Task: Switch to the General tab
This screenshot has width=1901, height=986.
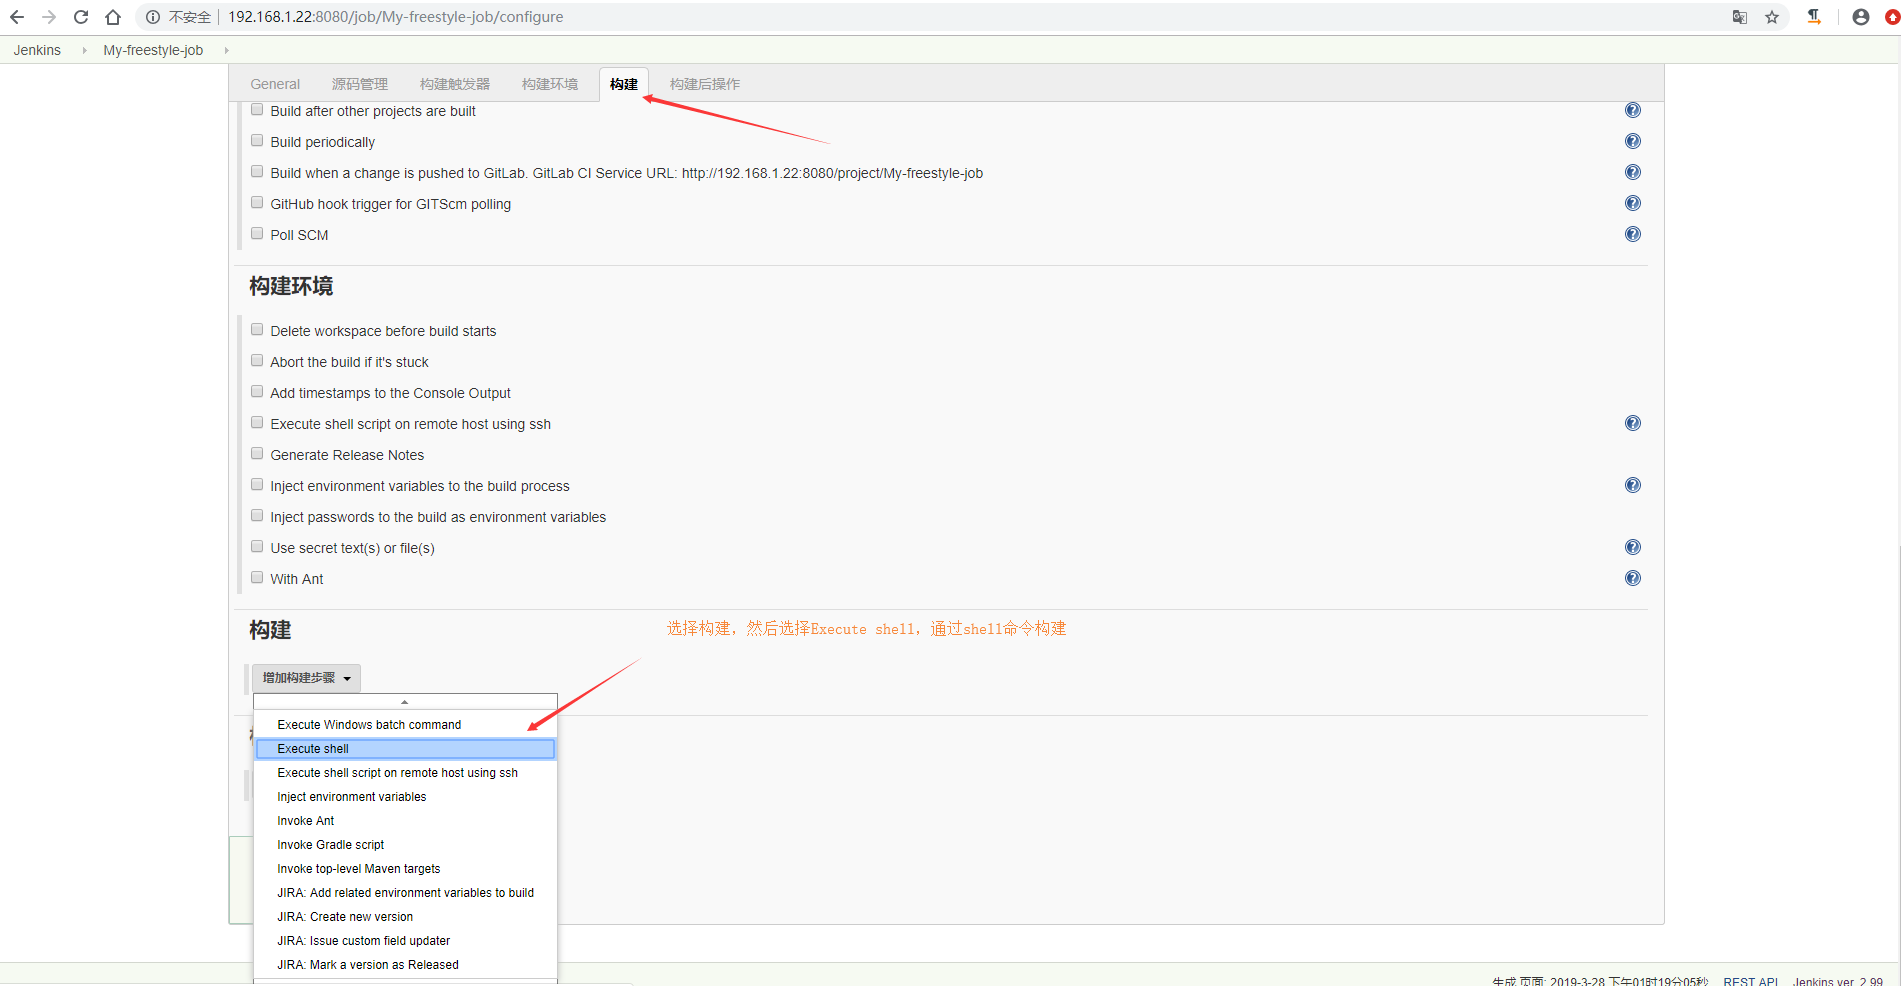Action: point(275,84)
